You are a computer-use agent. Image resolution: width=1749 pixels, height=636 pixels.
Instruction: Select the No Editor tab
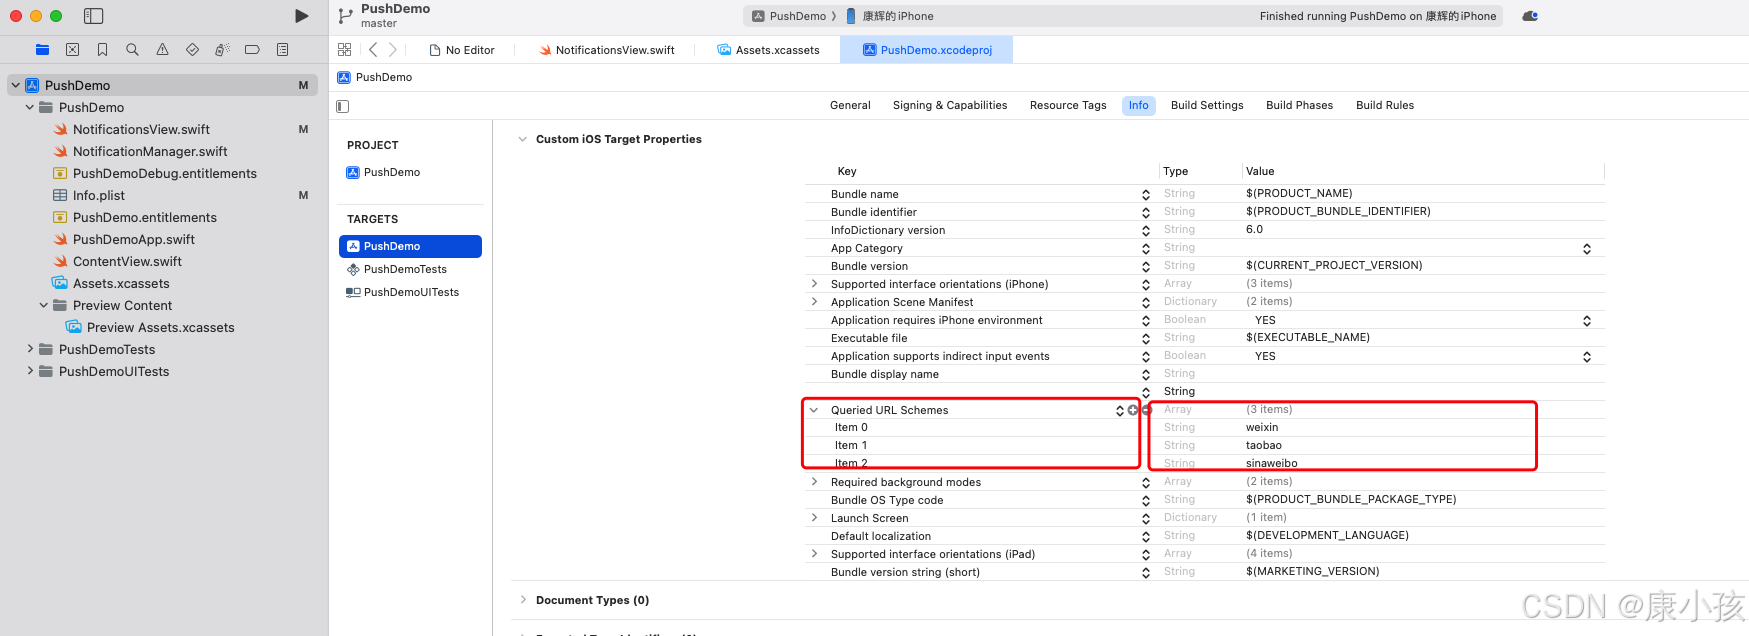click(462, 50)
